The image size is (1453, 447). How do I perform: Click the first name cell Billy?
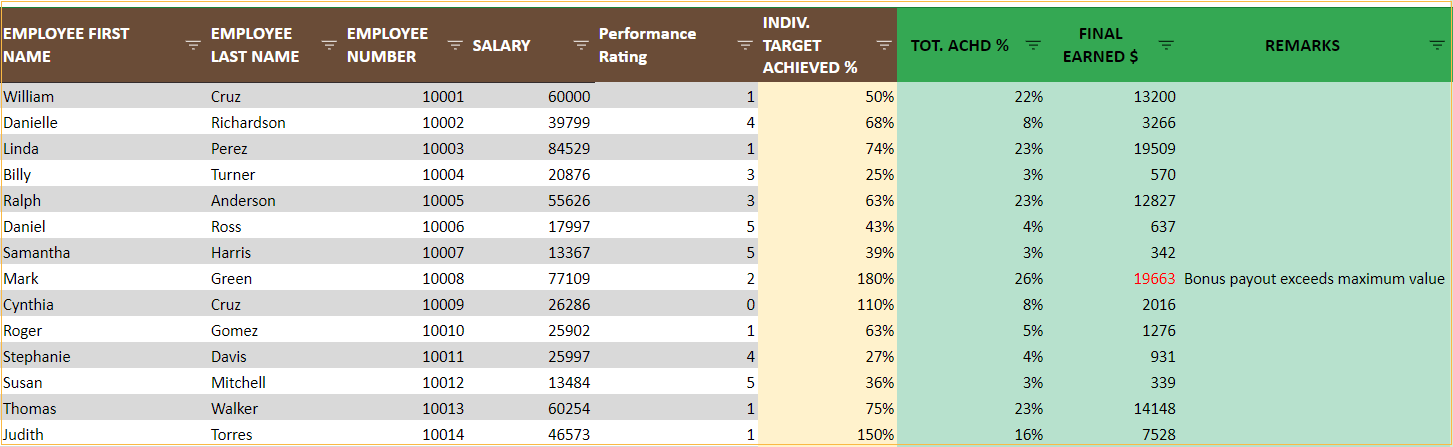point(104,175)
